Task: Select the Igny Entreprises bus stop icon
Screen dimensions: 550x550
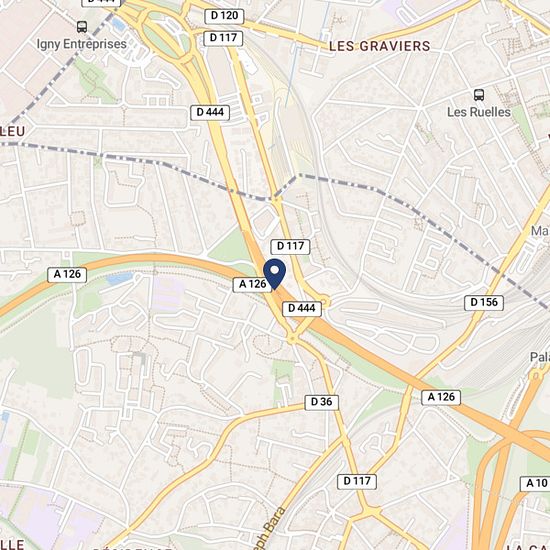Action: pos(82,27)
